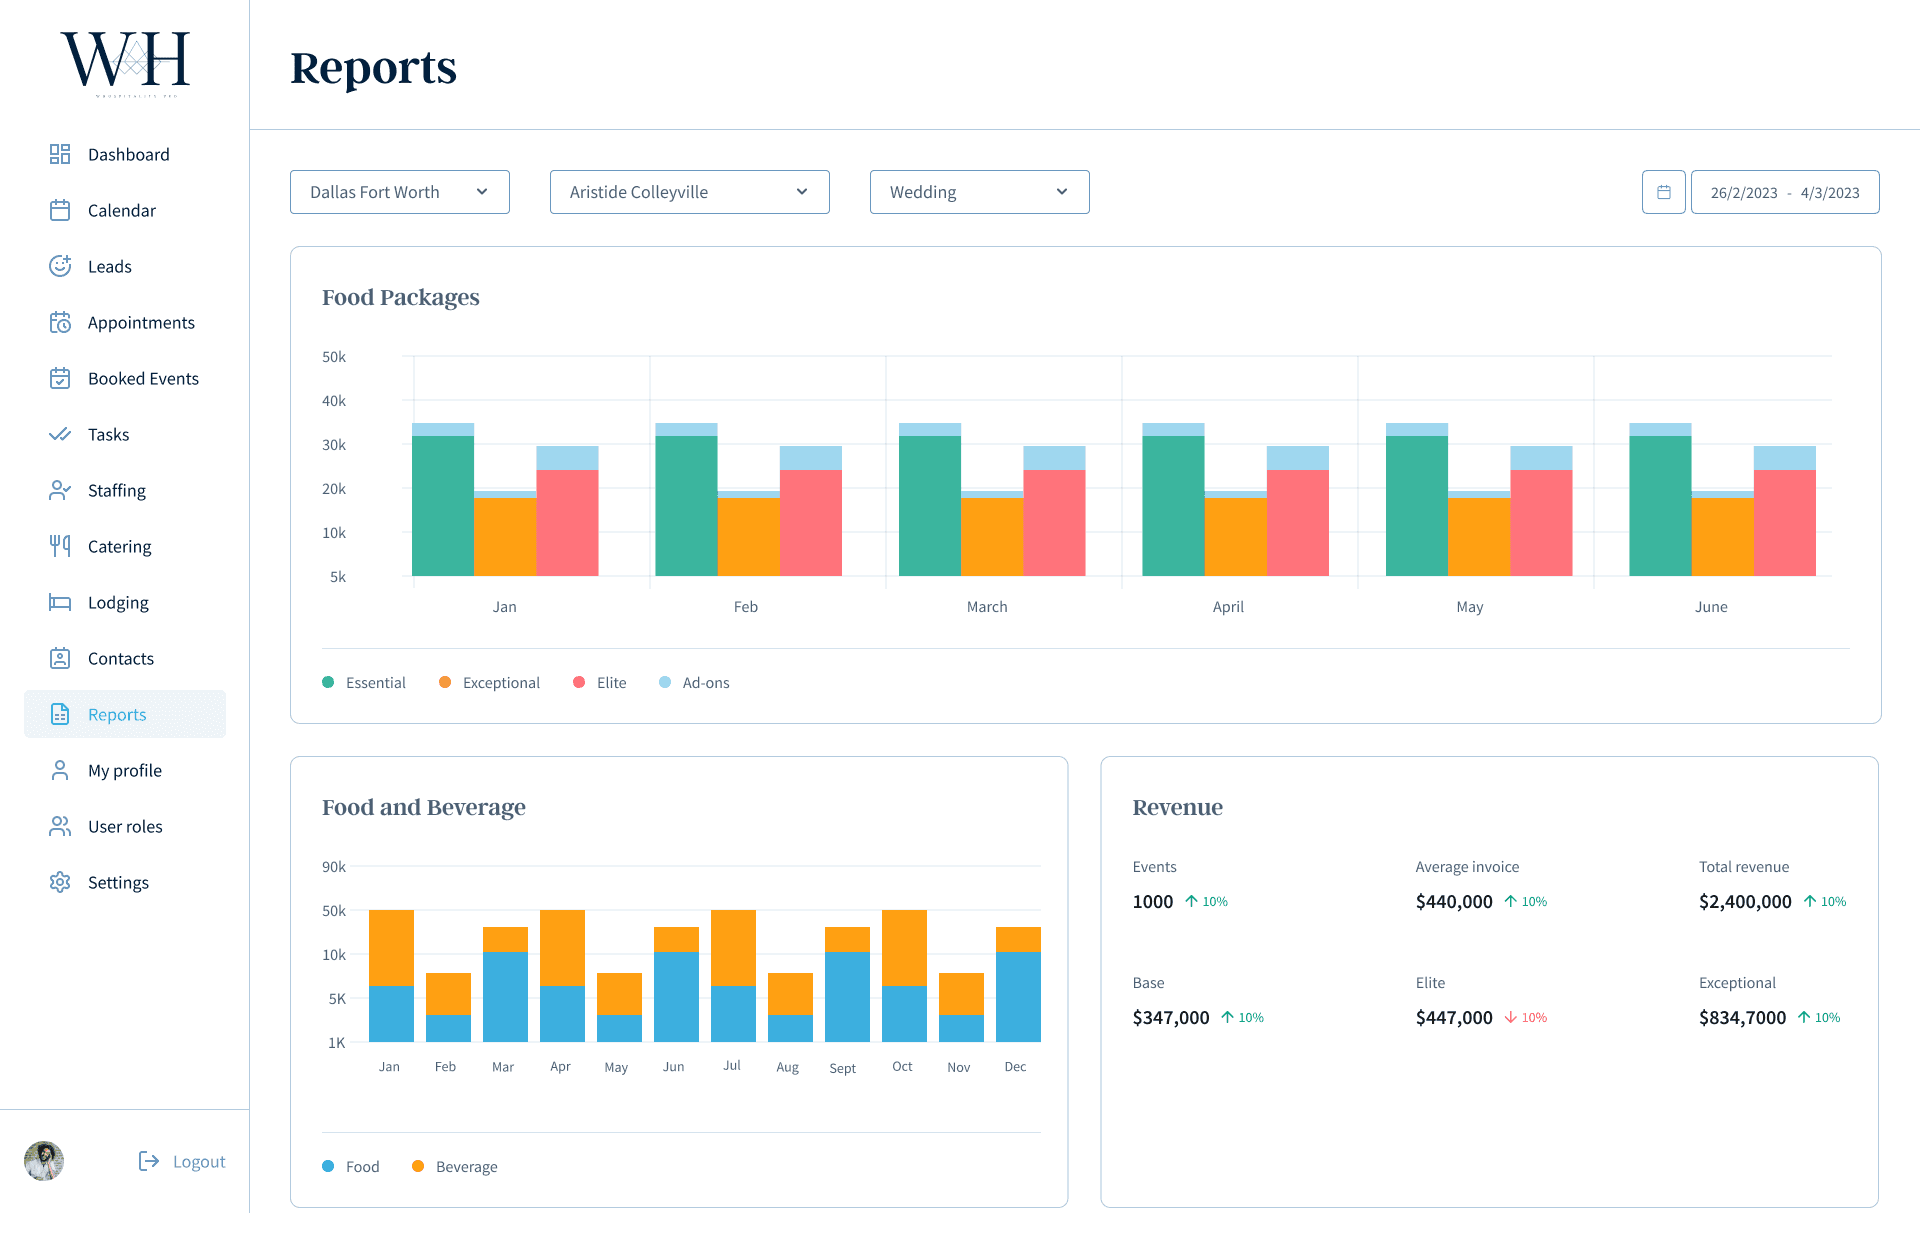Viewport: 1920px width, 1241px height.
Task: Click the Lodging bed icon
Action: [x=60, y=602]
